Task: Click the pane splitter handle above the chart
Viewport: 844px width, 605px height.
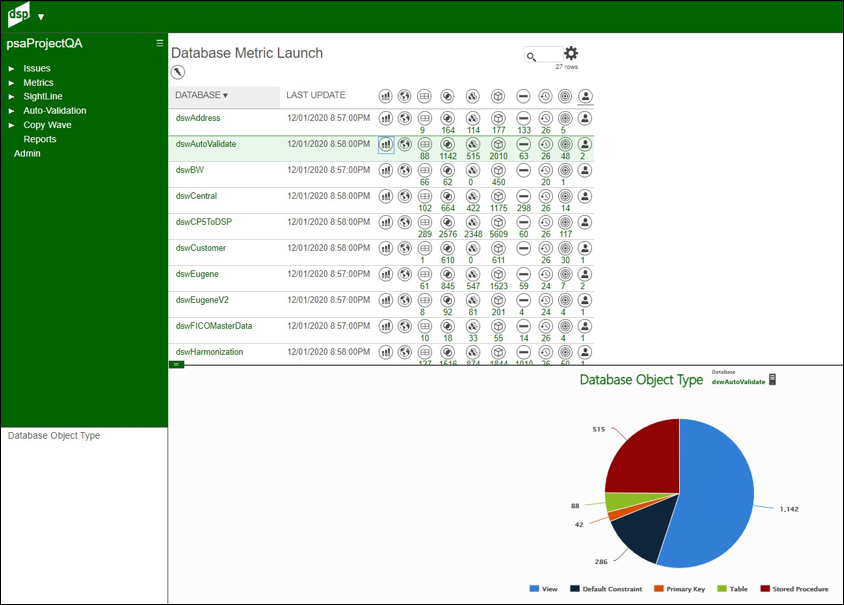Action: click(177, 364)
